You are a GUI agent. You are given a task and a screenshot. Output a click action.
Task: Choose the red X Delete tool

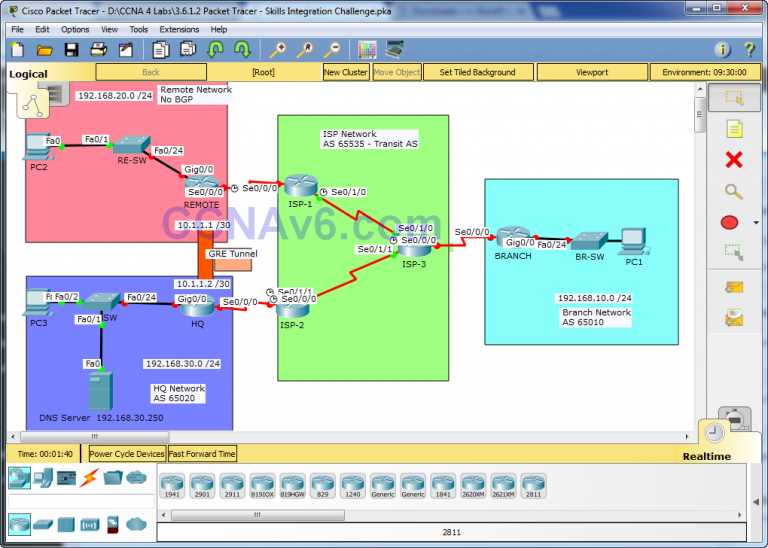(x=734, y=160)
